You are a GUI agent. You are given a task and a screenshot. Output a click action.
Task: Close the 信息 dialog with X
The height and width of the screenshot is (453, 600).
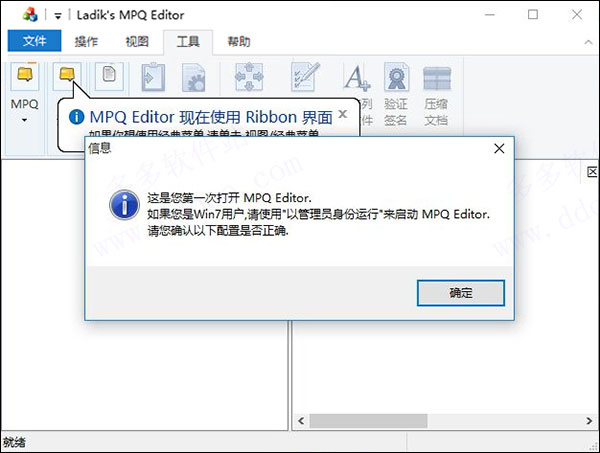499,148
